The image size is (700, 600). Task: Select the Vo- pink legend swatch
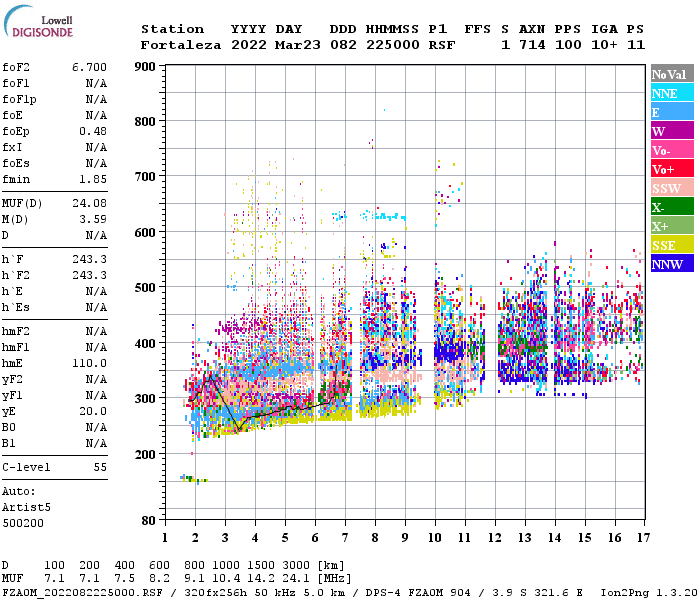(x=672, y=150)
